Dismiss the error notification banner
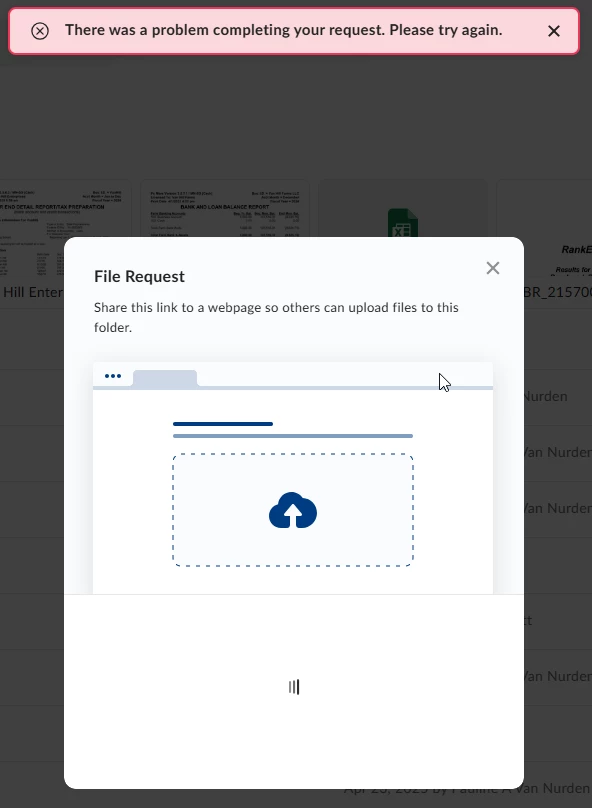592x808 pixels. tap(554, 31)
